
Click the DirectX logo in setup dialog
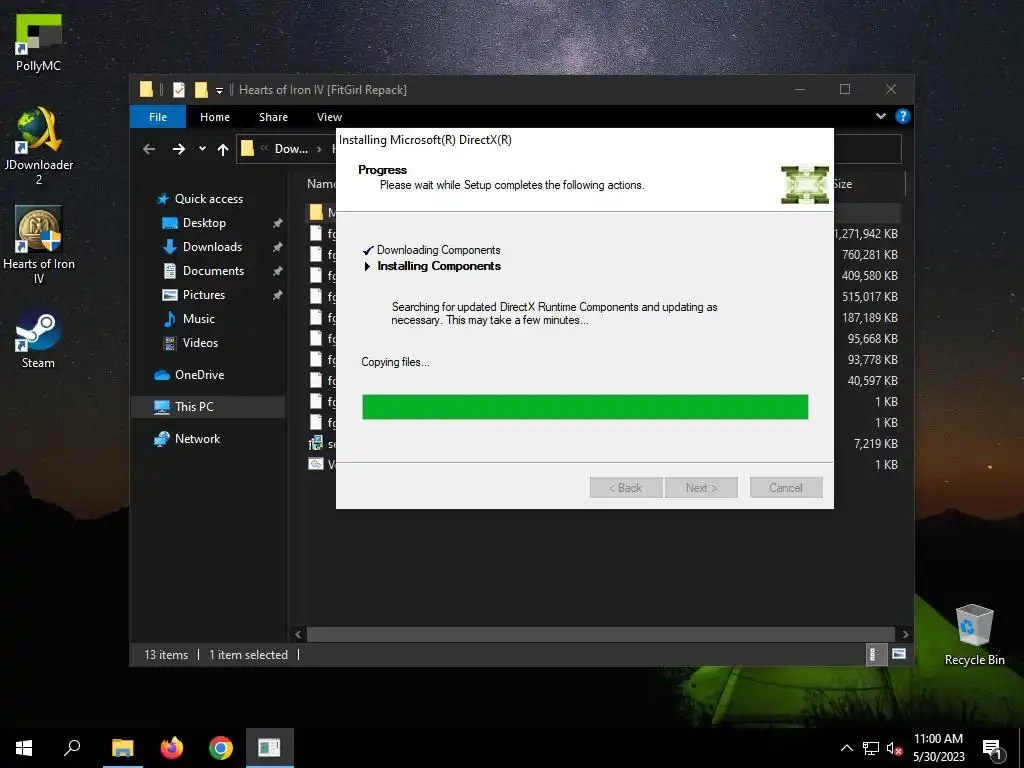pyautogui.click(x=805, y=184)
